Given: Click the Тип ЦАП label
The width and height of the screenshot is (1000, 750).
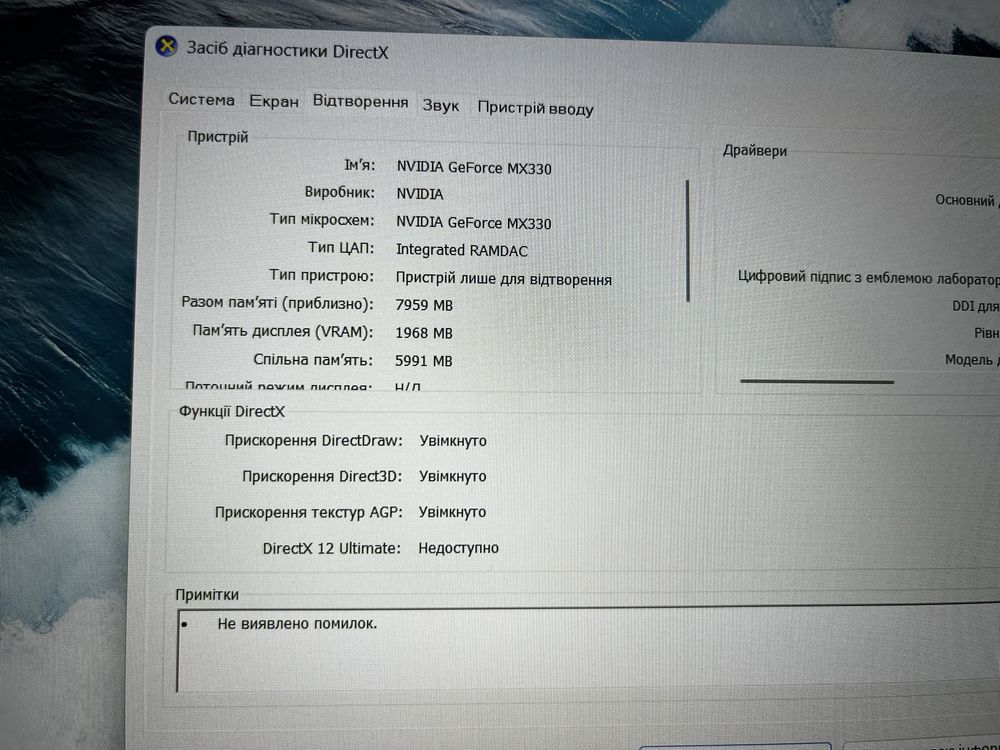Looking at the screenshot, I should tap(341, 247).
